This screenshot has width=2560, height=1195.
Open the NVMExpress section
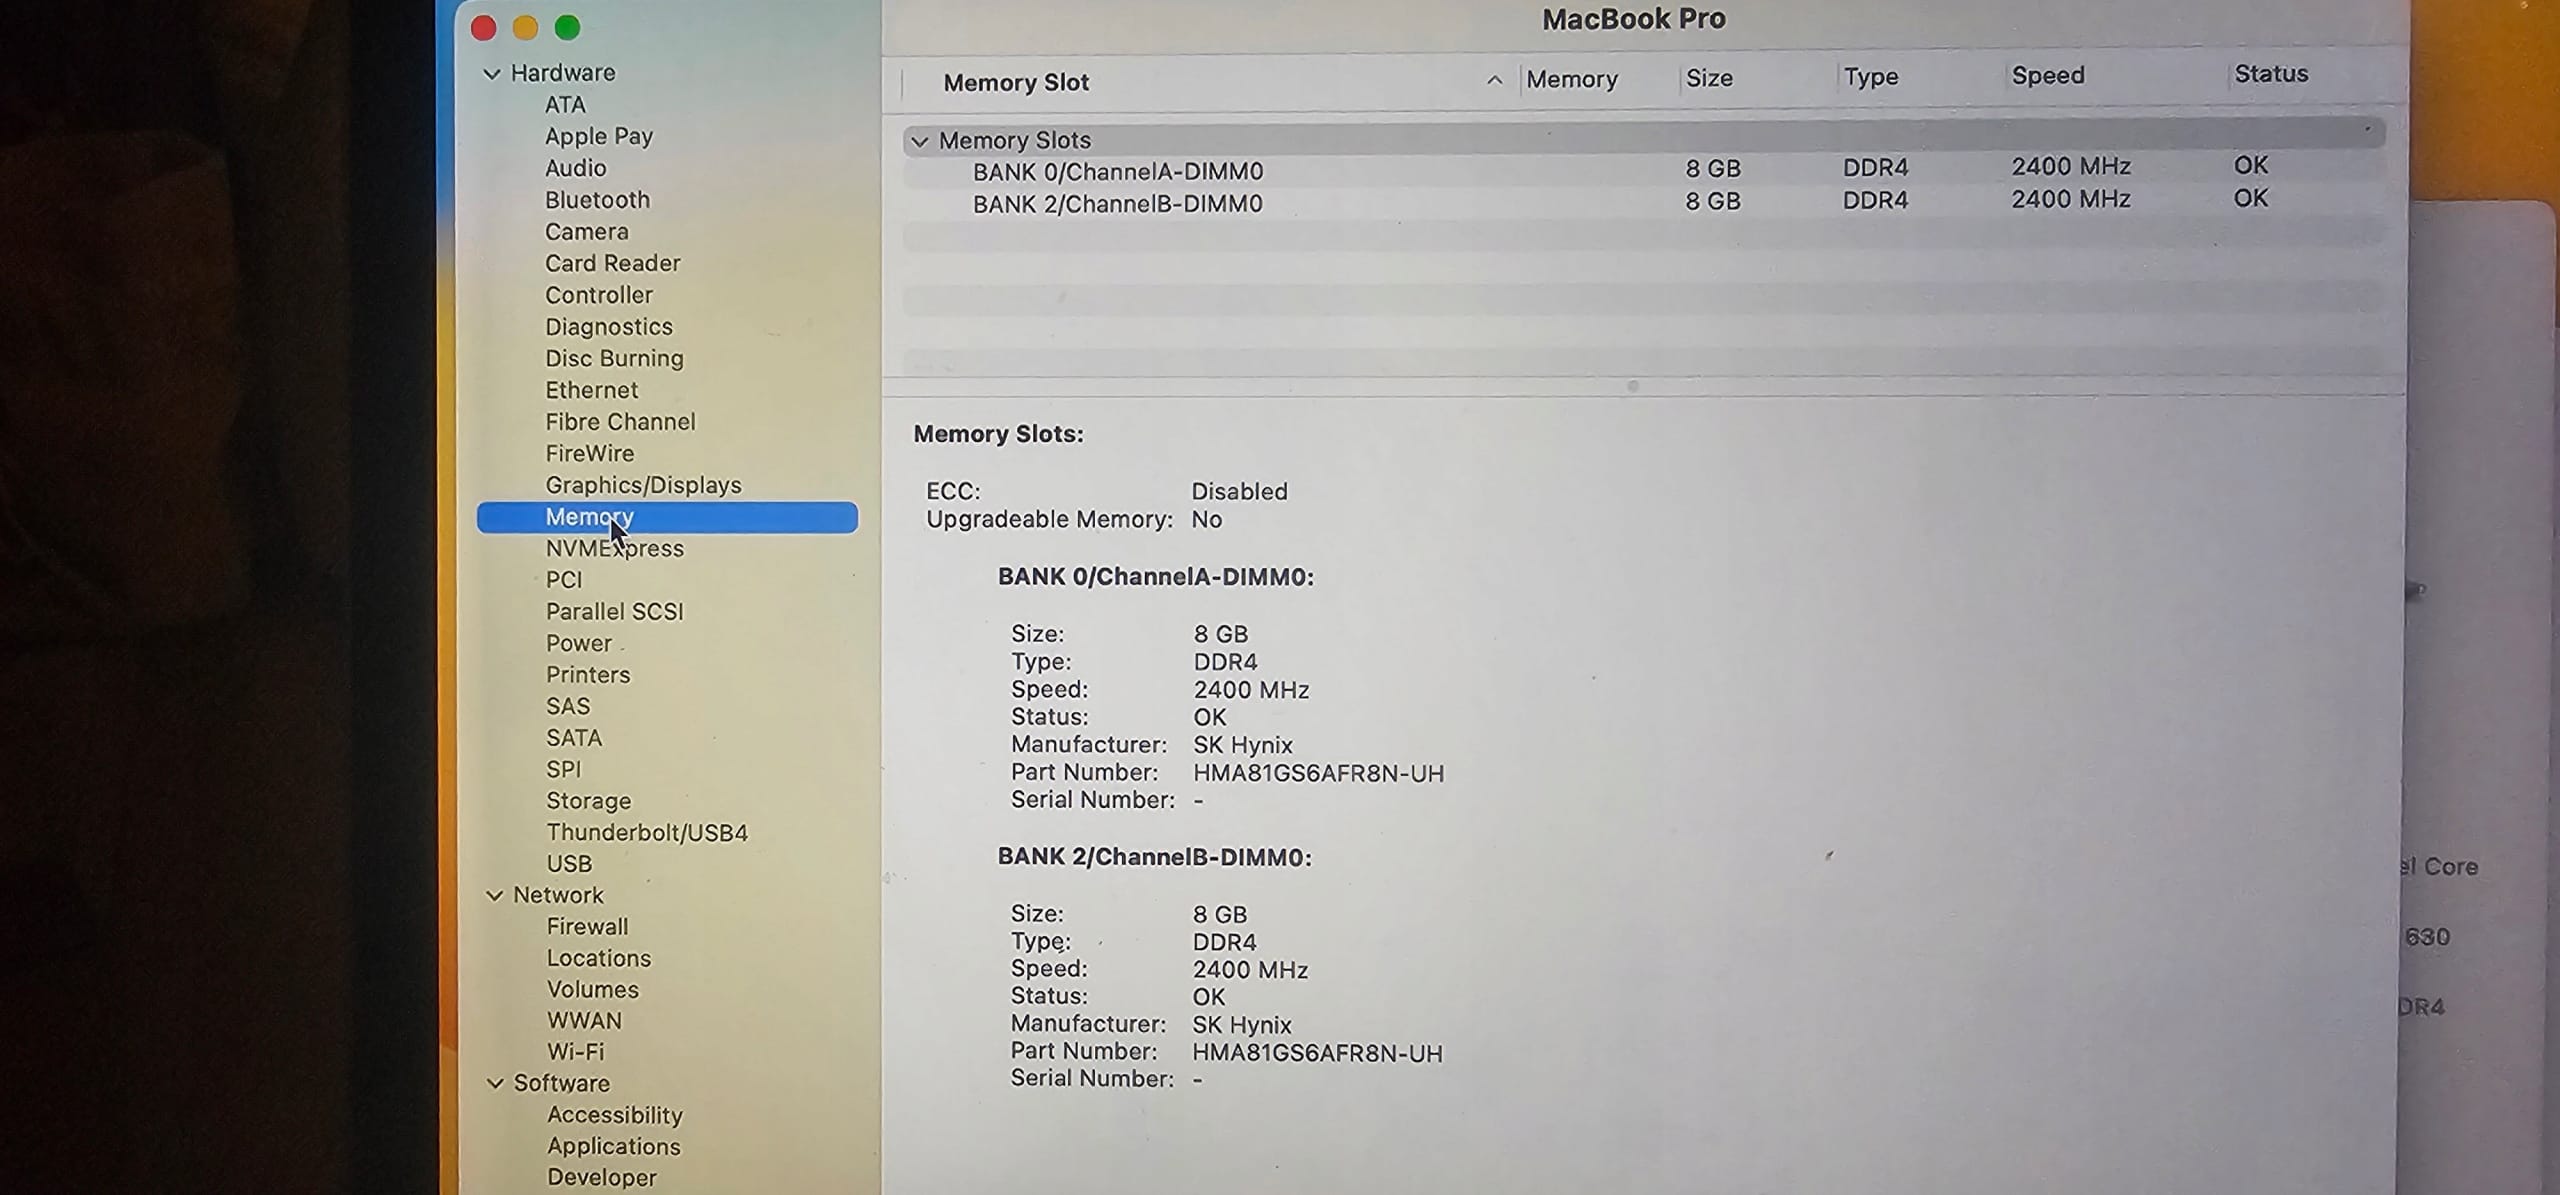click(614, 549)
